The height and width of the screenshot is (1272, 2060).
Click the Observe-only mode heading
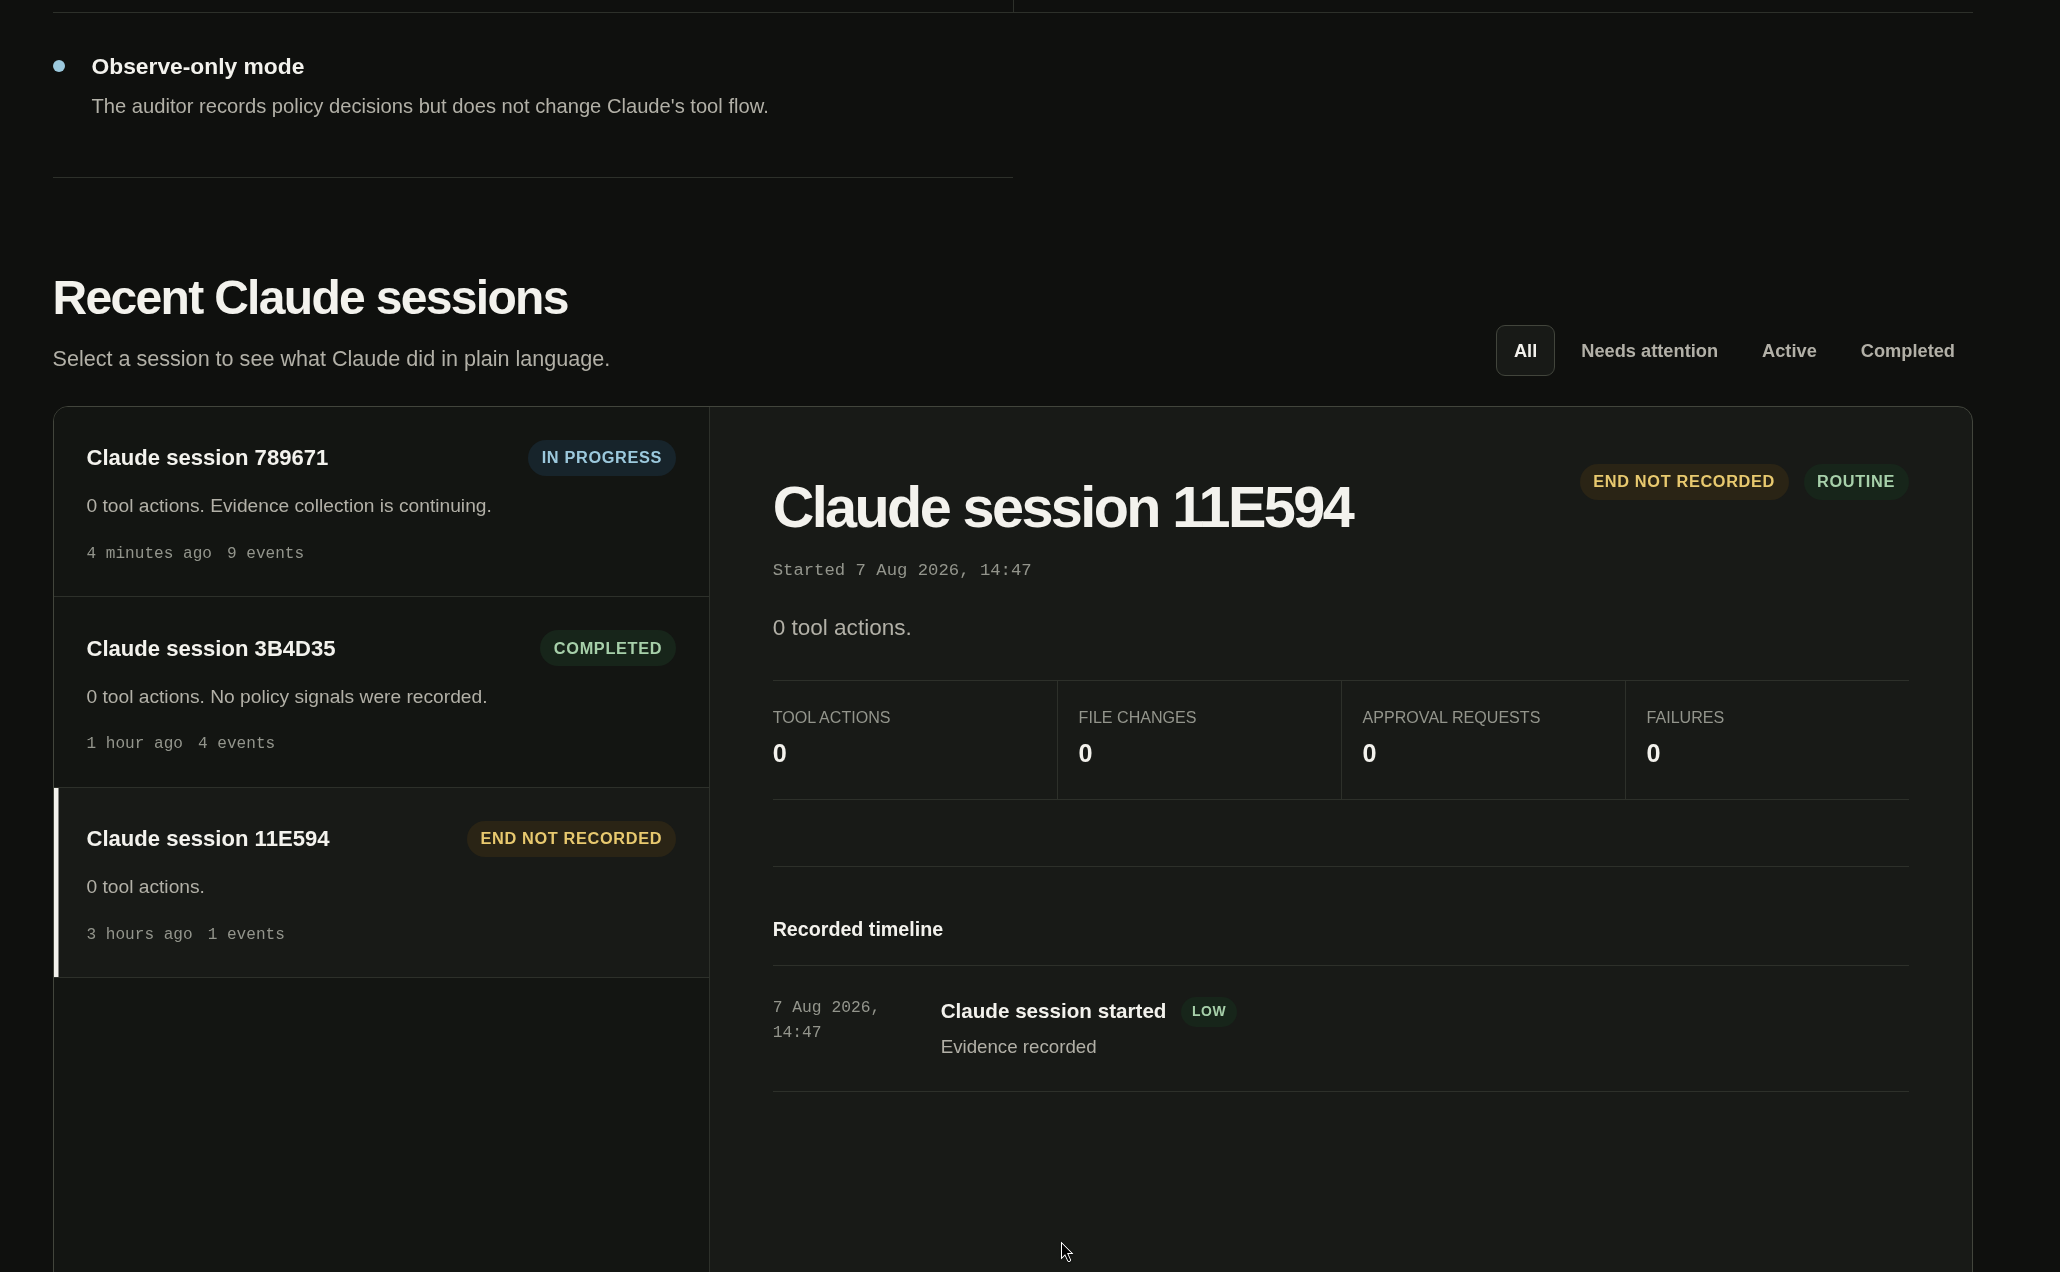coord(198,67)
